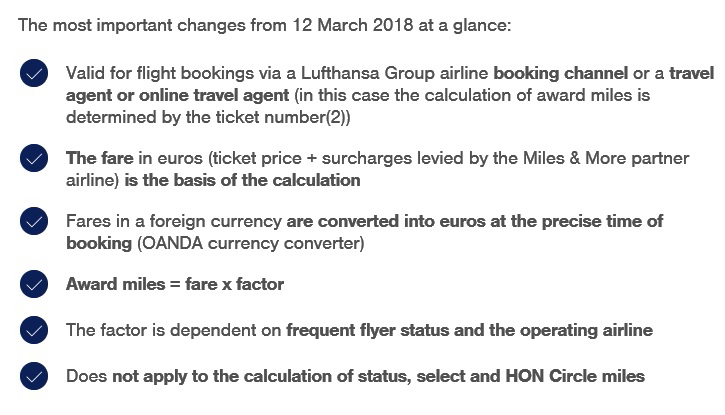This screenshot has width=725, height=415.
Task: Click 'frequent flyer status and the operating airline'
Action: click(469, 330)
